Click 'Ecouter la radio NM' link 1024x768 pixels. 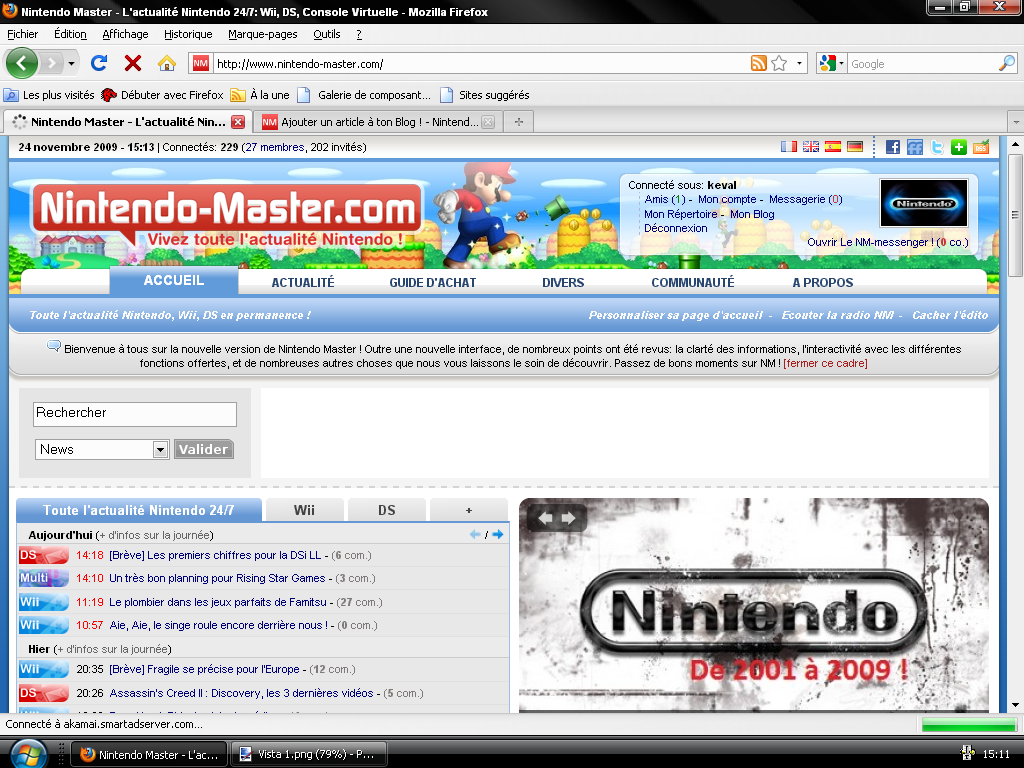coord(837,315)
